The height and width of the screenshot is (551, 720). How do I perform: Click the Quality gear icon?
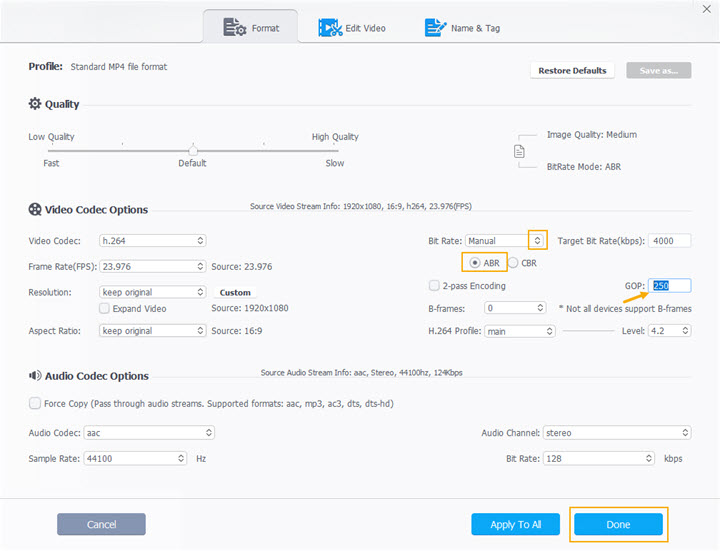35,104
